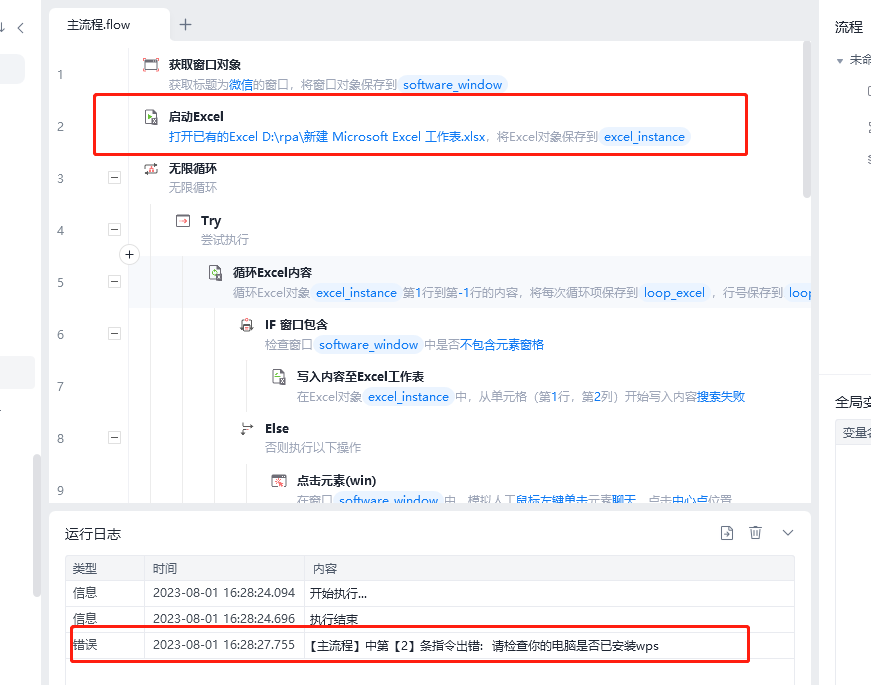Screen dimensions: 871x685
Task: Click the plus button to insert an instruction
Action: tap(129, 254)
